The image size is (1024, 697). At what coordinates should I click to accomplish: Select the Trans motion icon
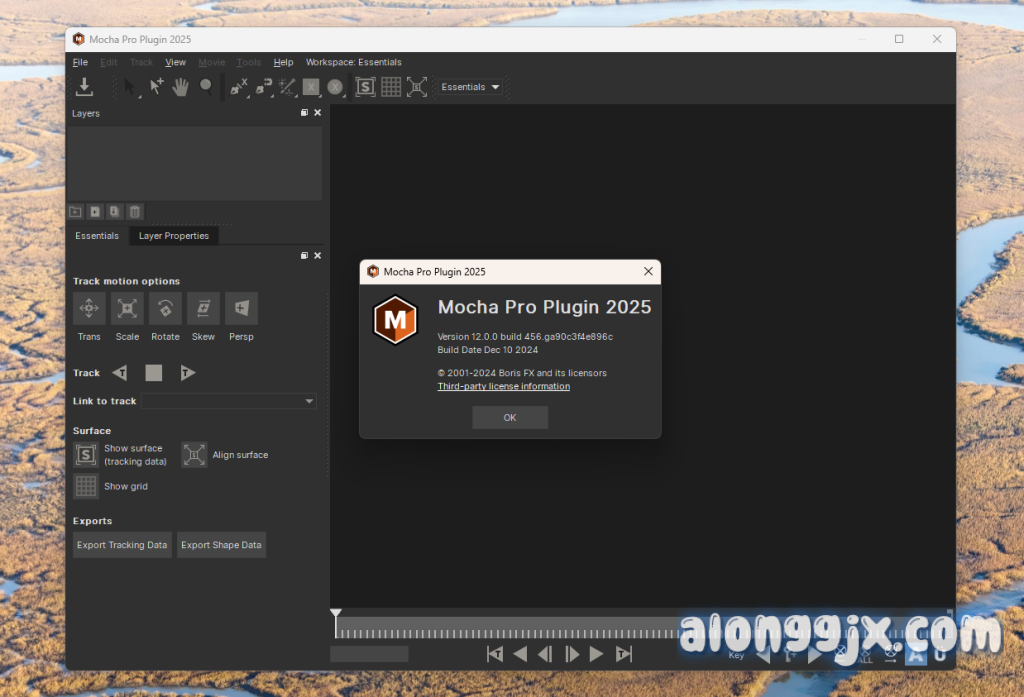[89, 308]
